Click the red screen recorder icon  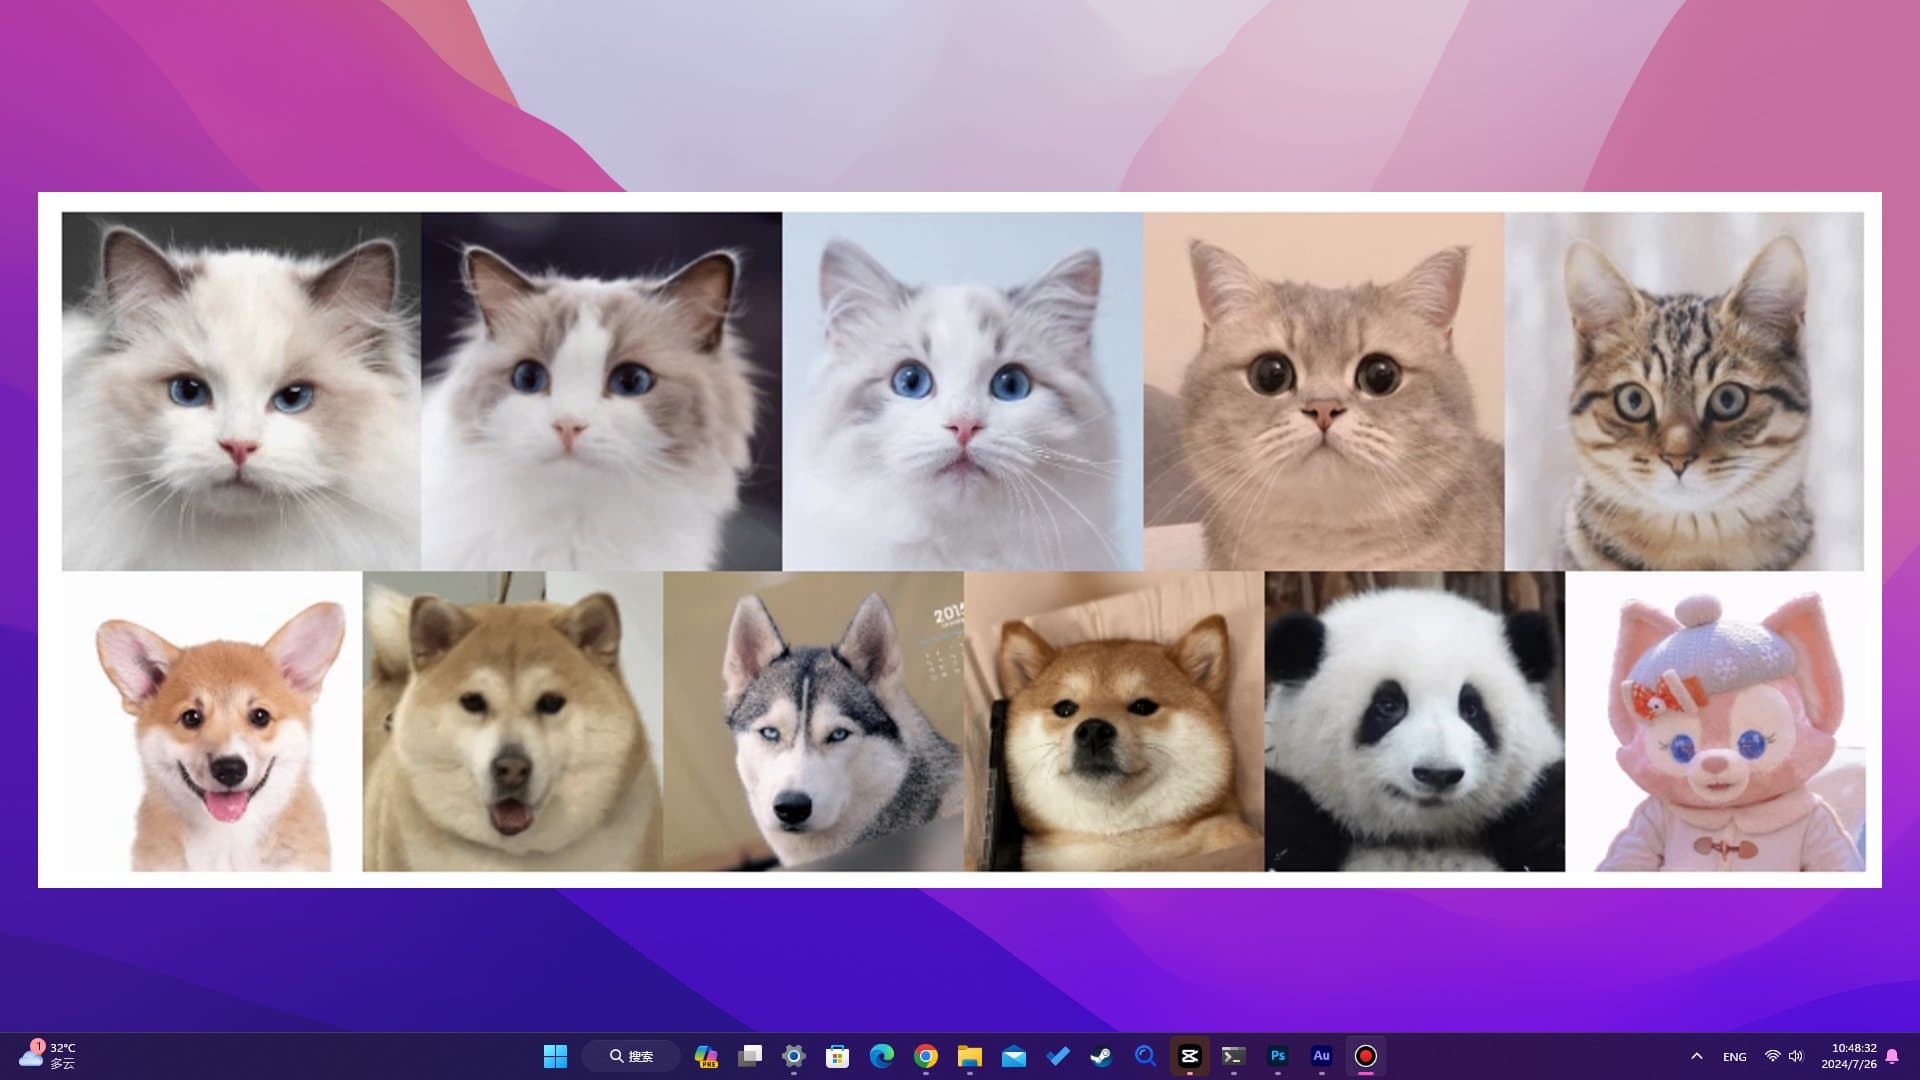(x=1366, y=1056)
